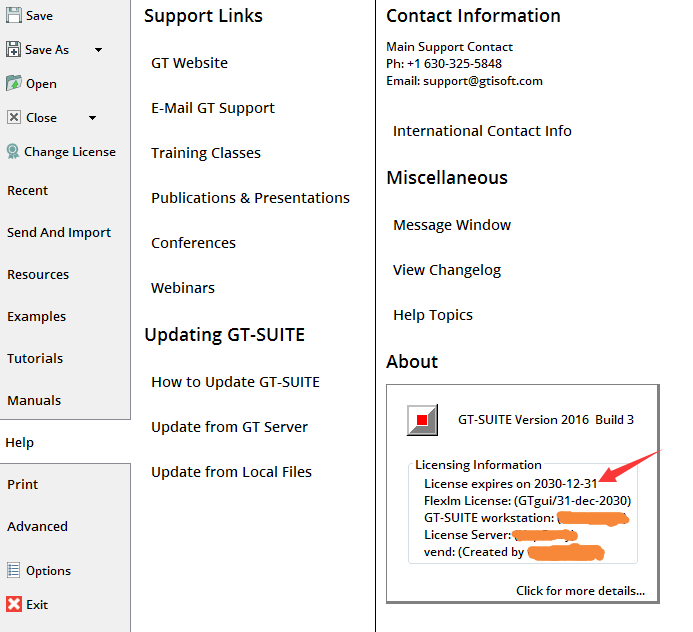Click the Close X icon

click(14, 117)
